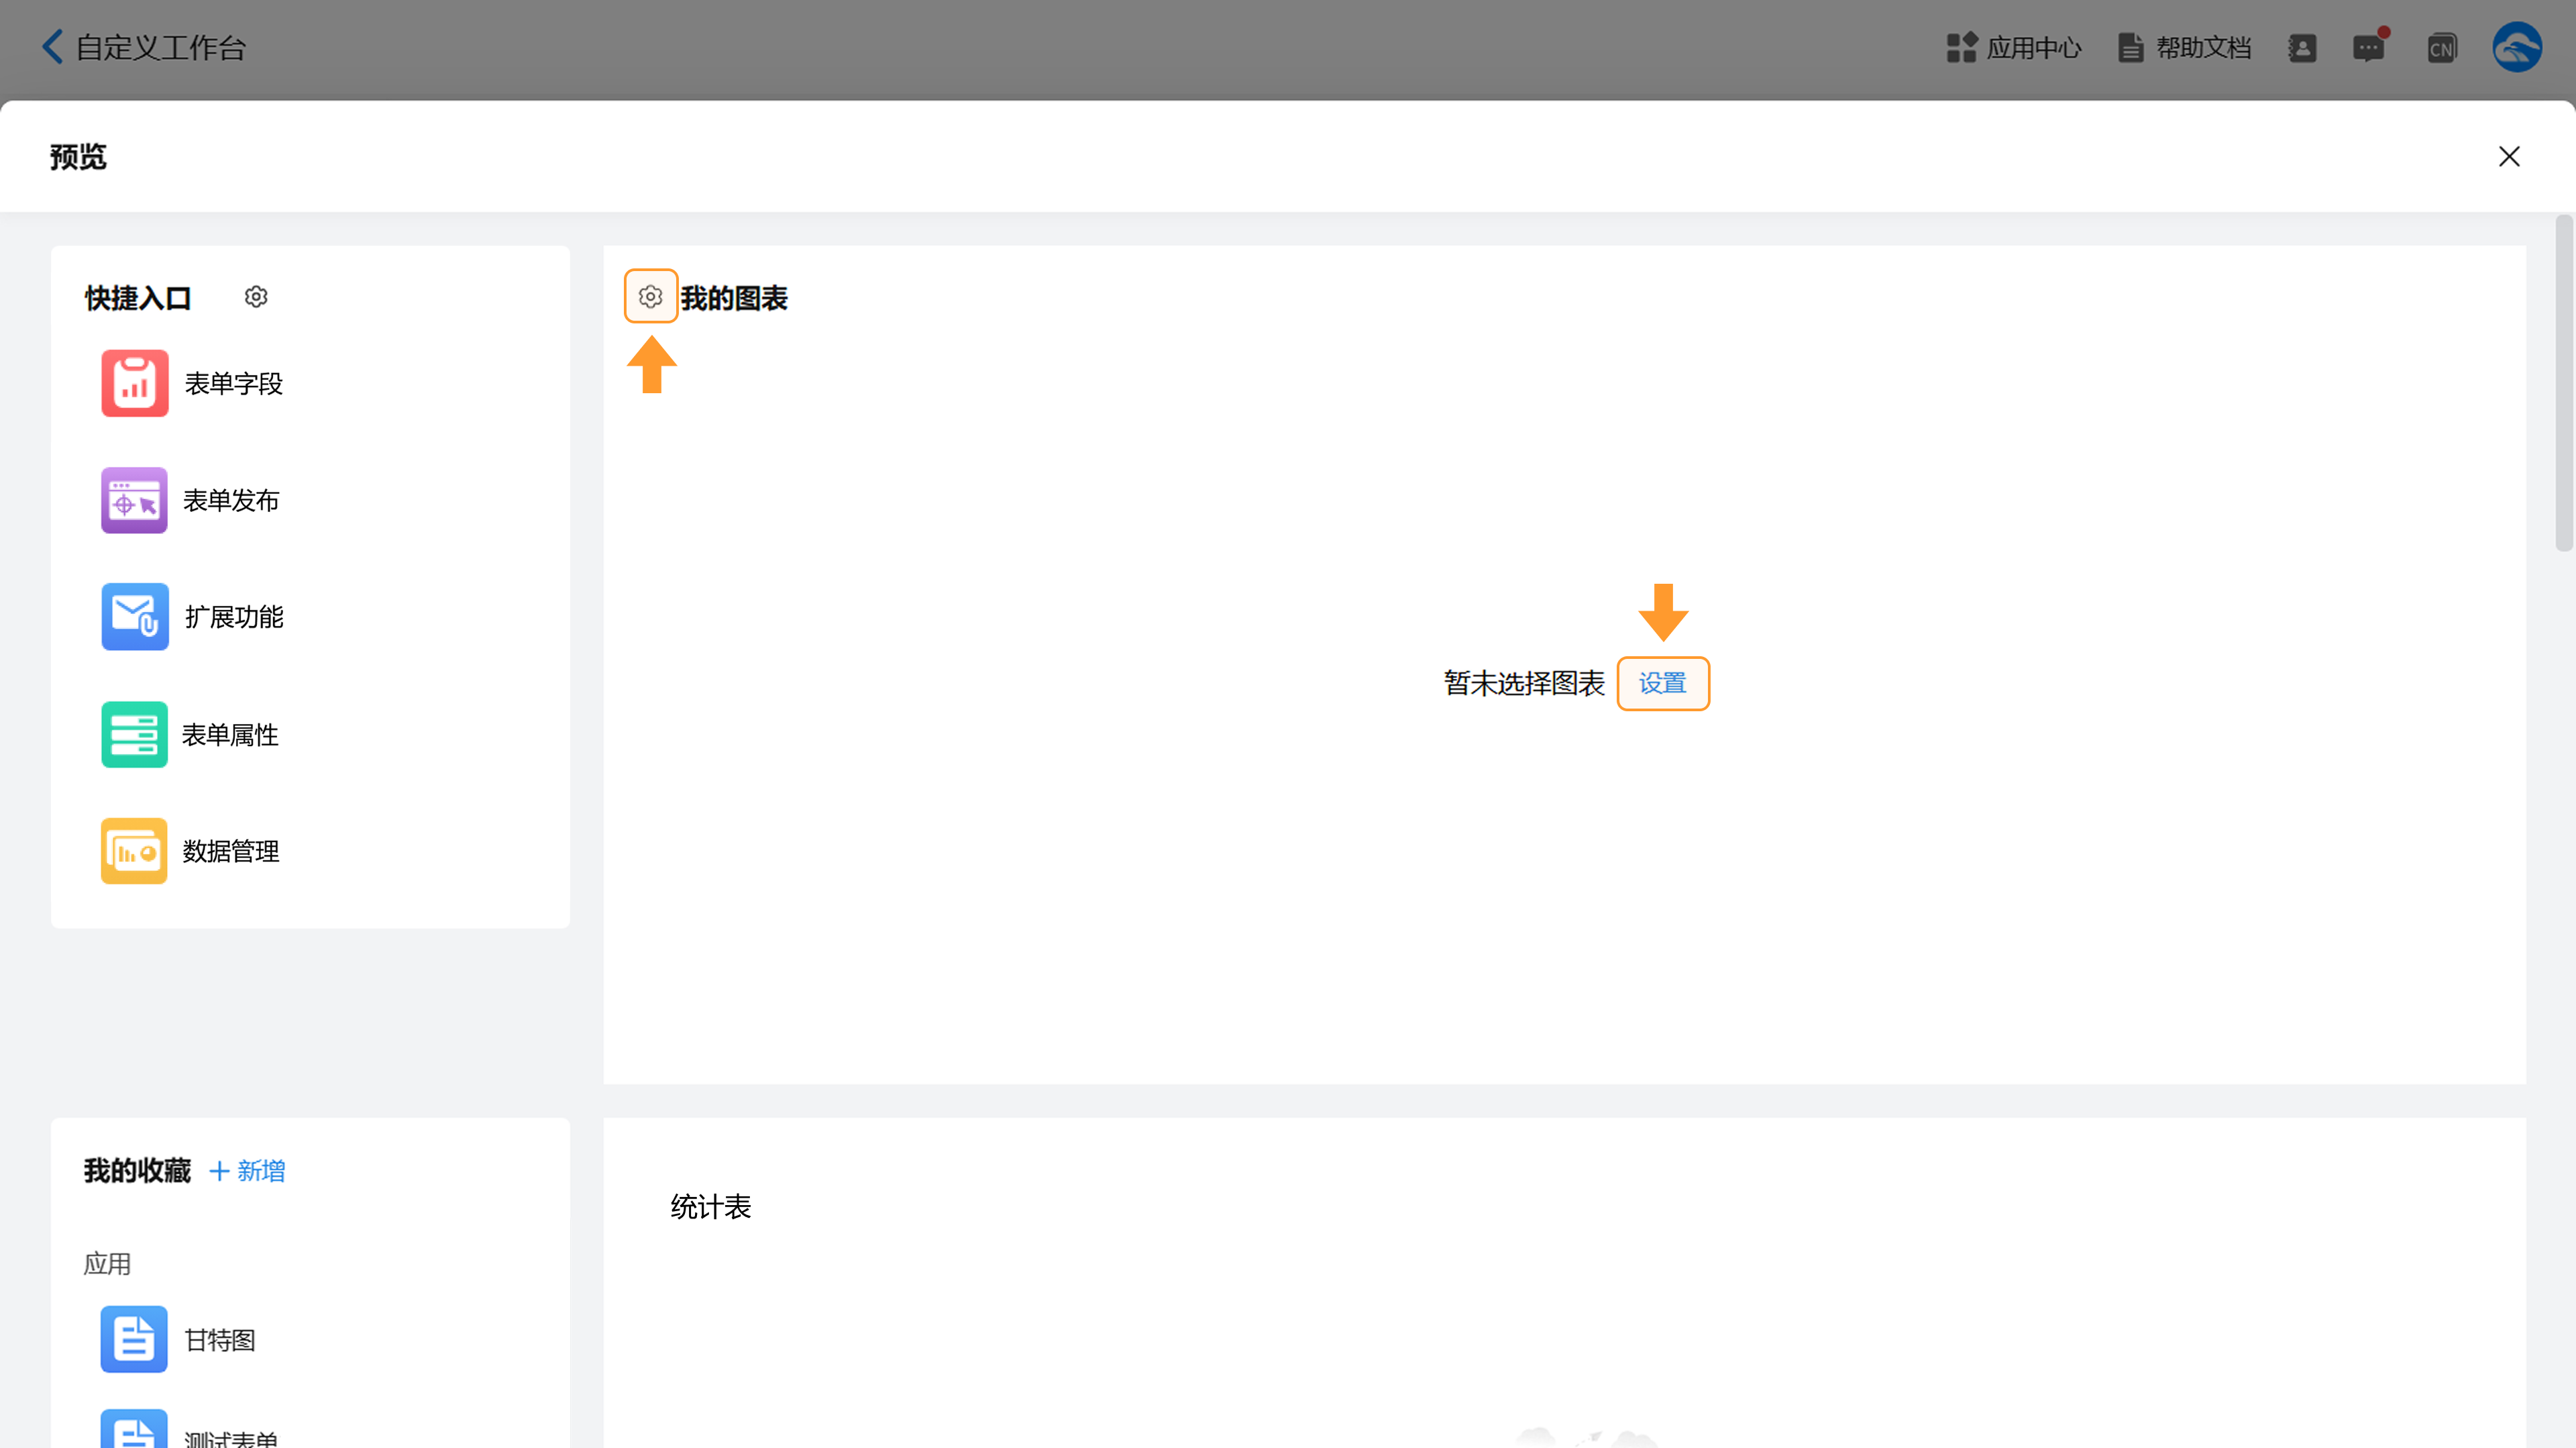Click the 表单发布 label
Viewport: 2576px width, 1448px height.
pyautogui.click(x=231, y=501)
